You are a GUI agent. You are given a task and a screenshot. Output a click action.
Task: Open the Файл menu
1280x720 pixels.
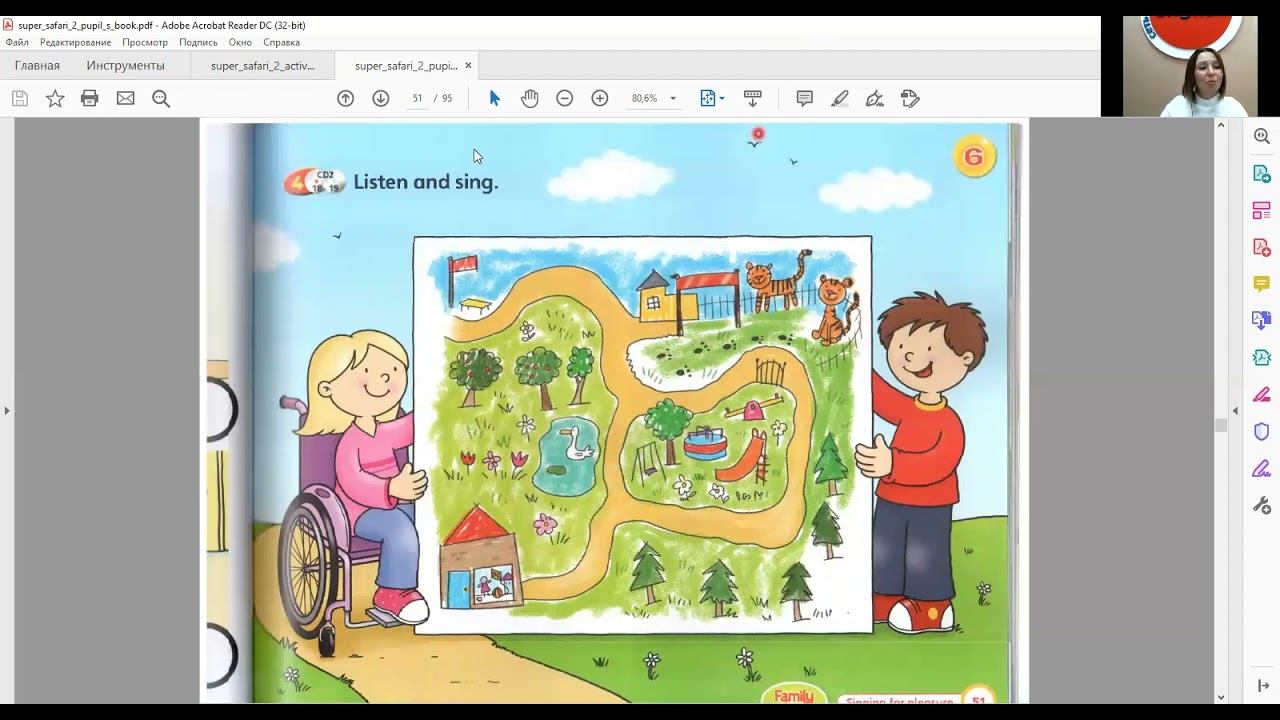click(x=17, y=42)
